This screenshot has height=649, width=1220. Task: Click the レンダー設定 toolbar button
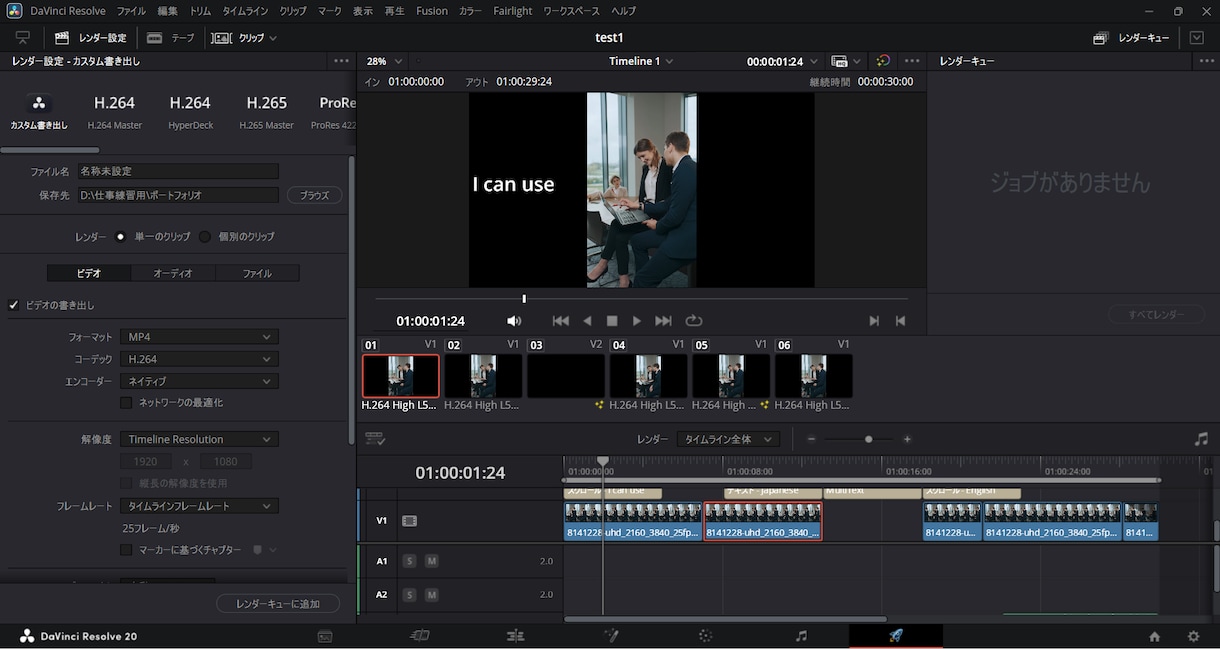point(91,37)
